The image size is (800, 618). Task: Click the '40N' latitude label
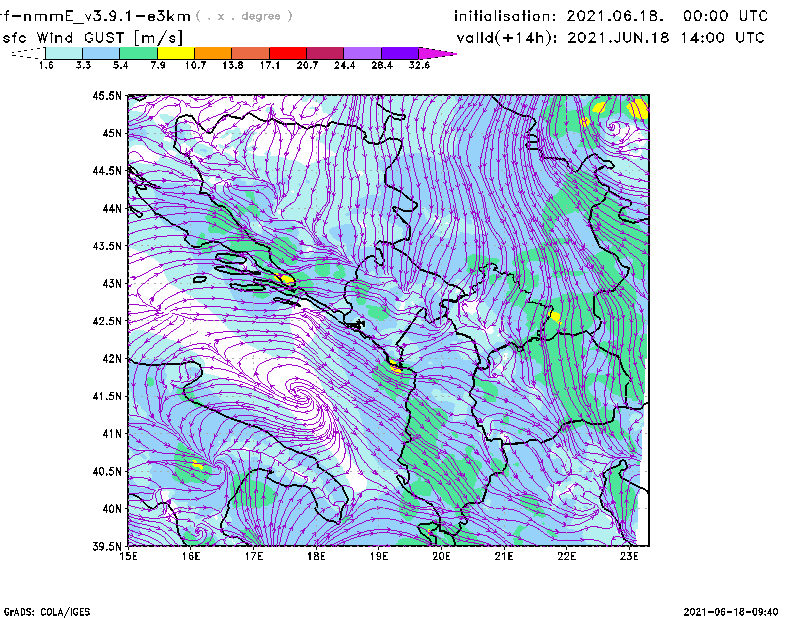pos(112,509)
